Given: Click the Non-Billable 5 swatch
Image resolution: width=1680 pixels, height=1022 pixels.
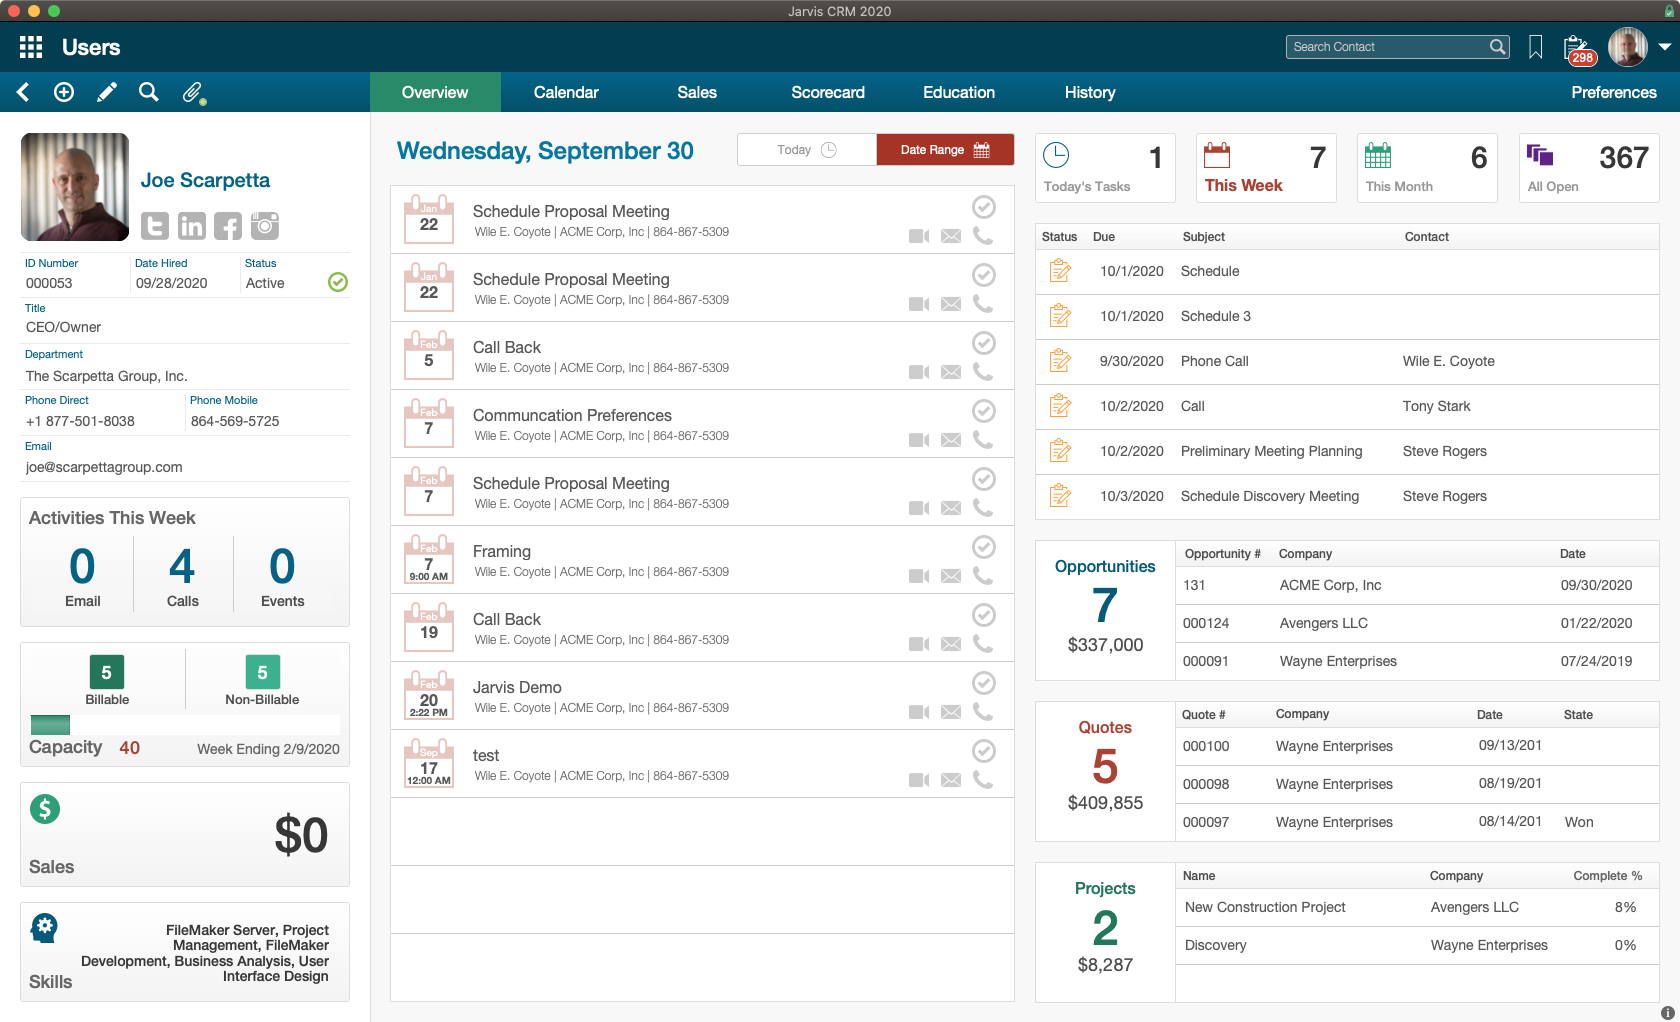Looking at the screenshot, I should pyautogui.click(x=262, y=672).
